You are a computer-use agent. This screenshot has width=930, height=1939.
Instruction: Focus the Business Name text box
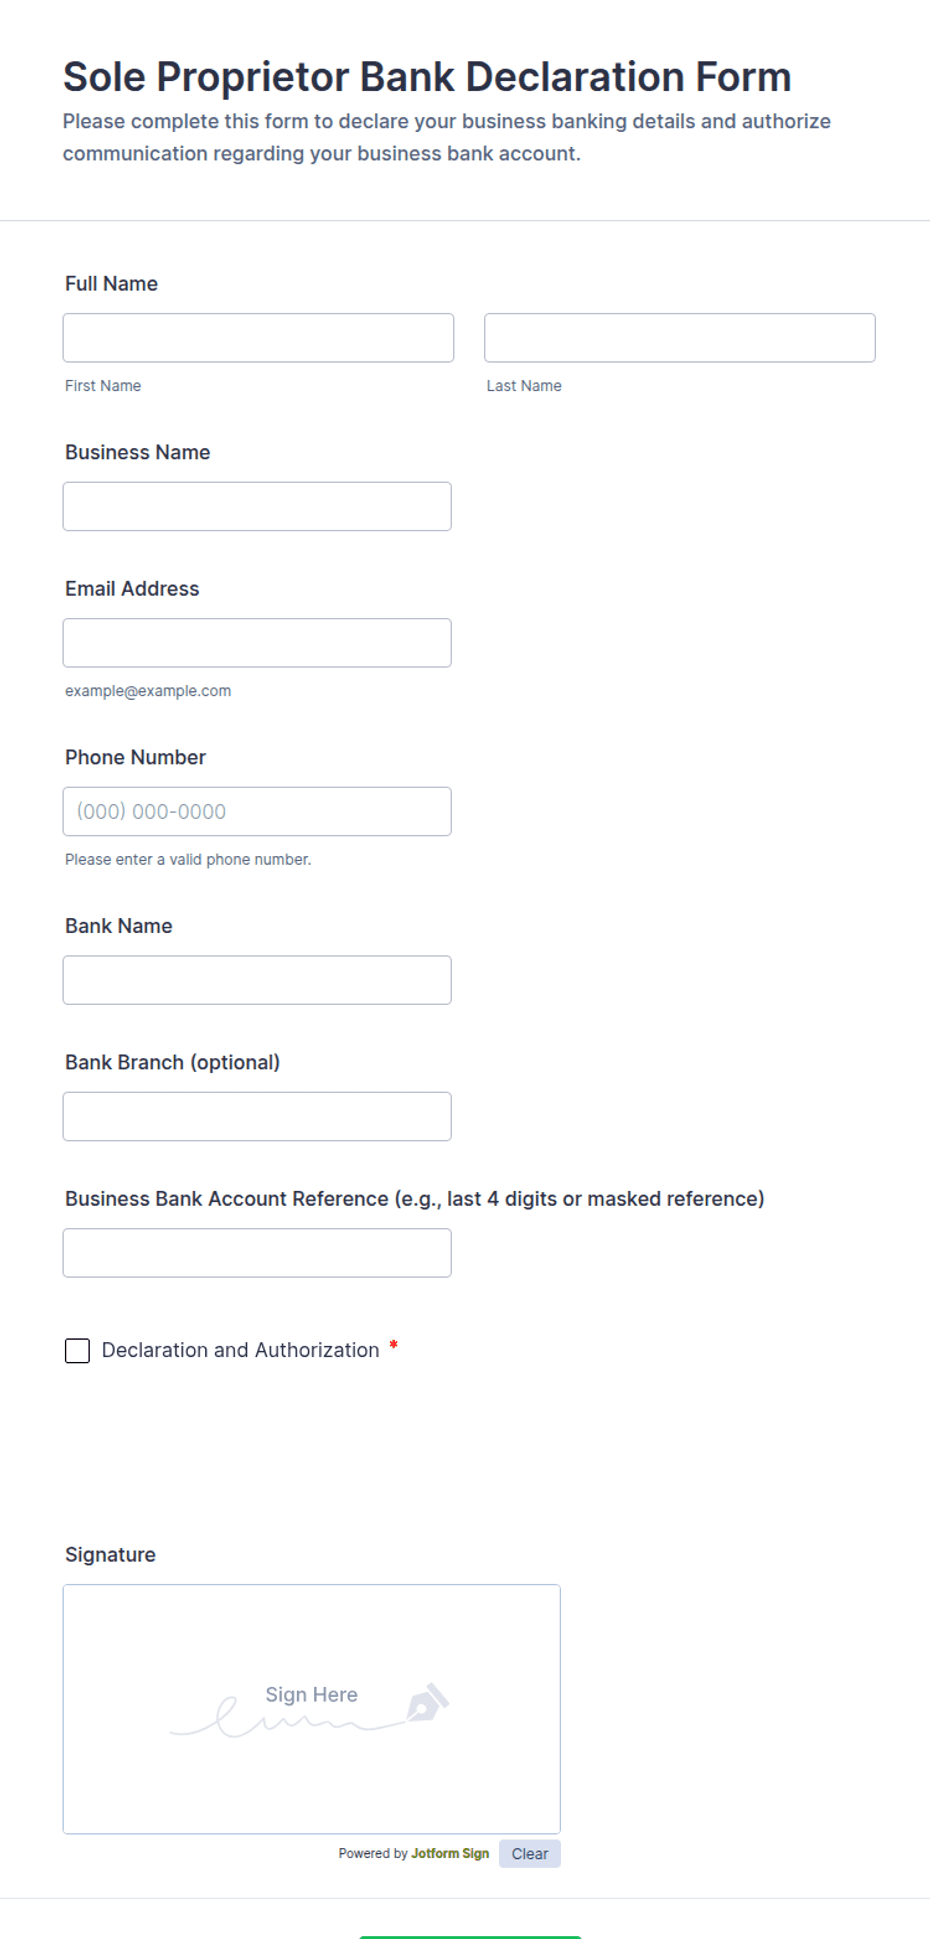[x=257, y=507]
